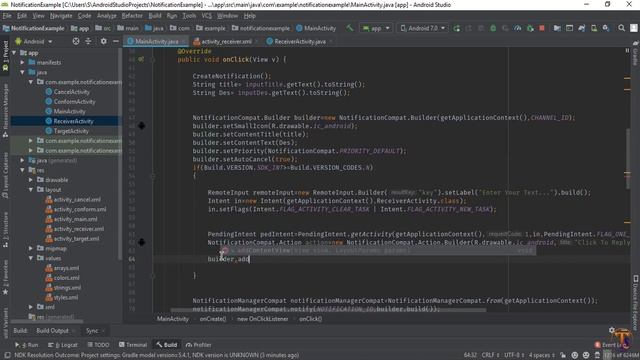
Task: Click memory indicator in status bar
Action: click(x=620, y=355)
